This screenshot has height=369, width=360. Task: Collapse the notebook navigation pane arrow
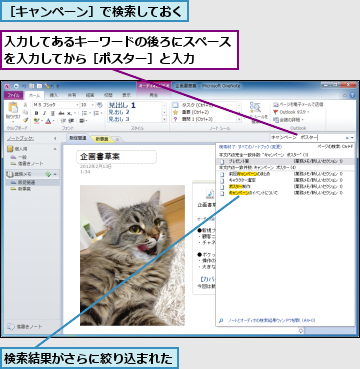(x=55, y=138)
